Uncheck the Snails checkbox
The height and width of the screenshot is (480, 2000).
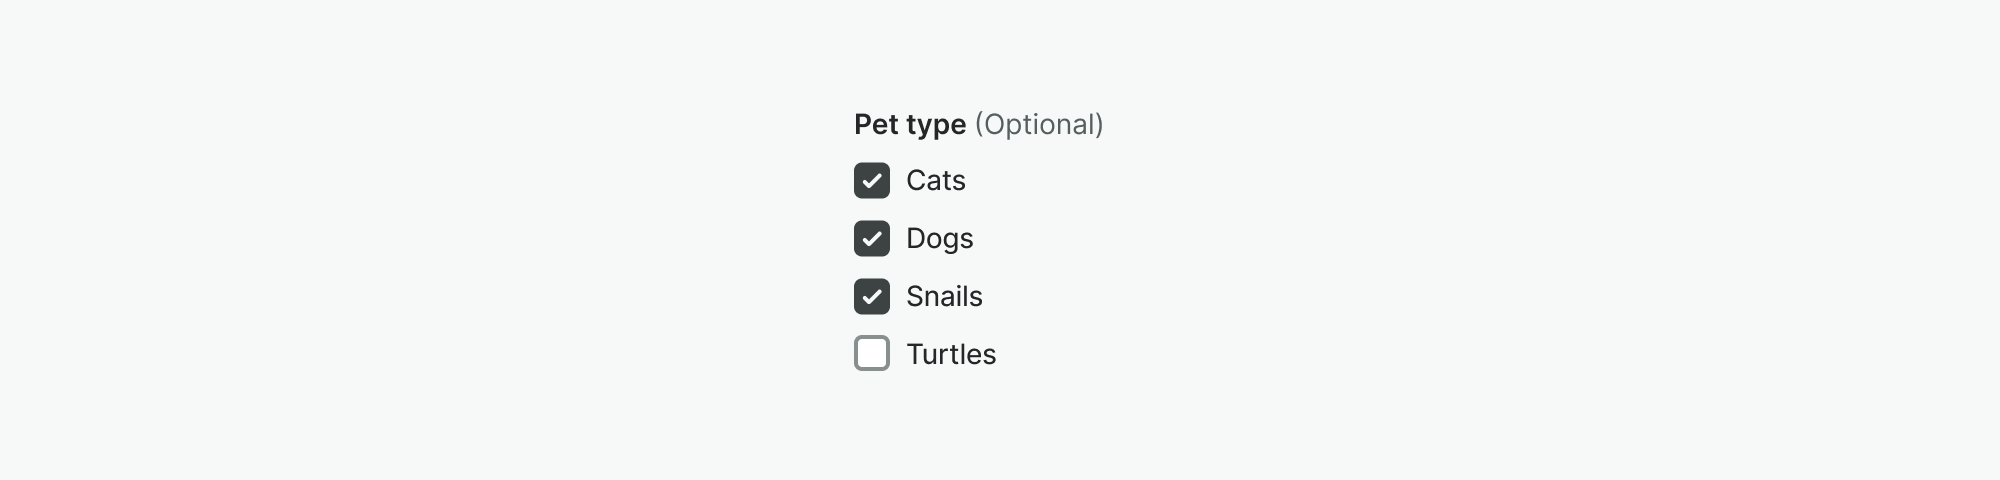872,297
